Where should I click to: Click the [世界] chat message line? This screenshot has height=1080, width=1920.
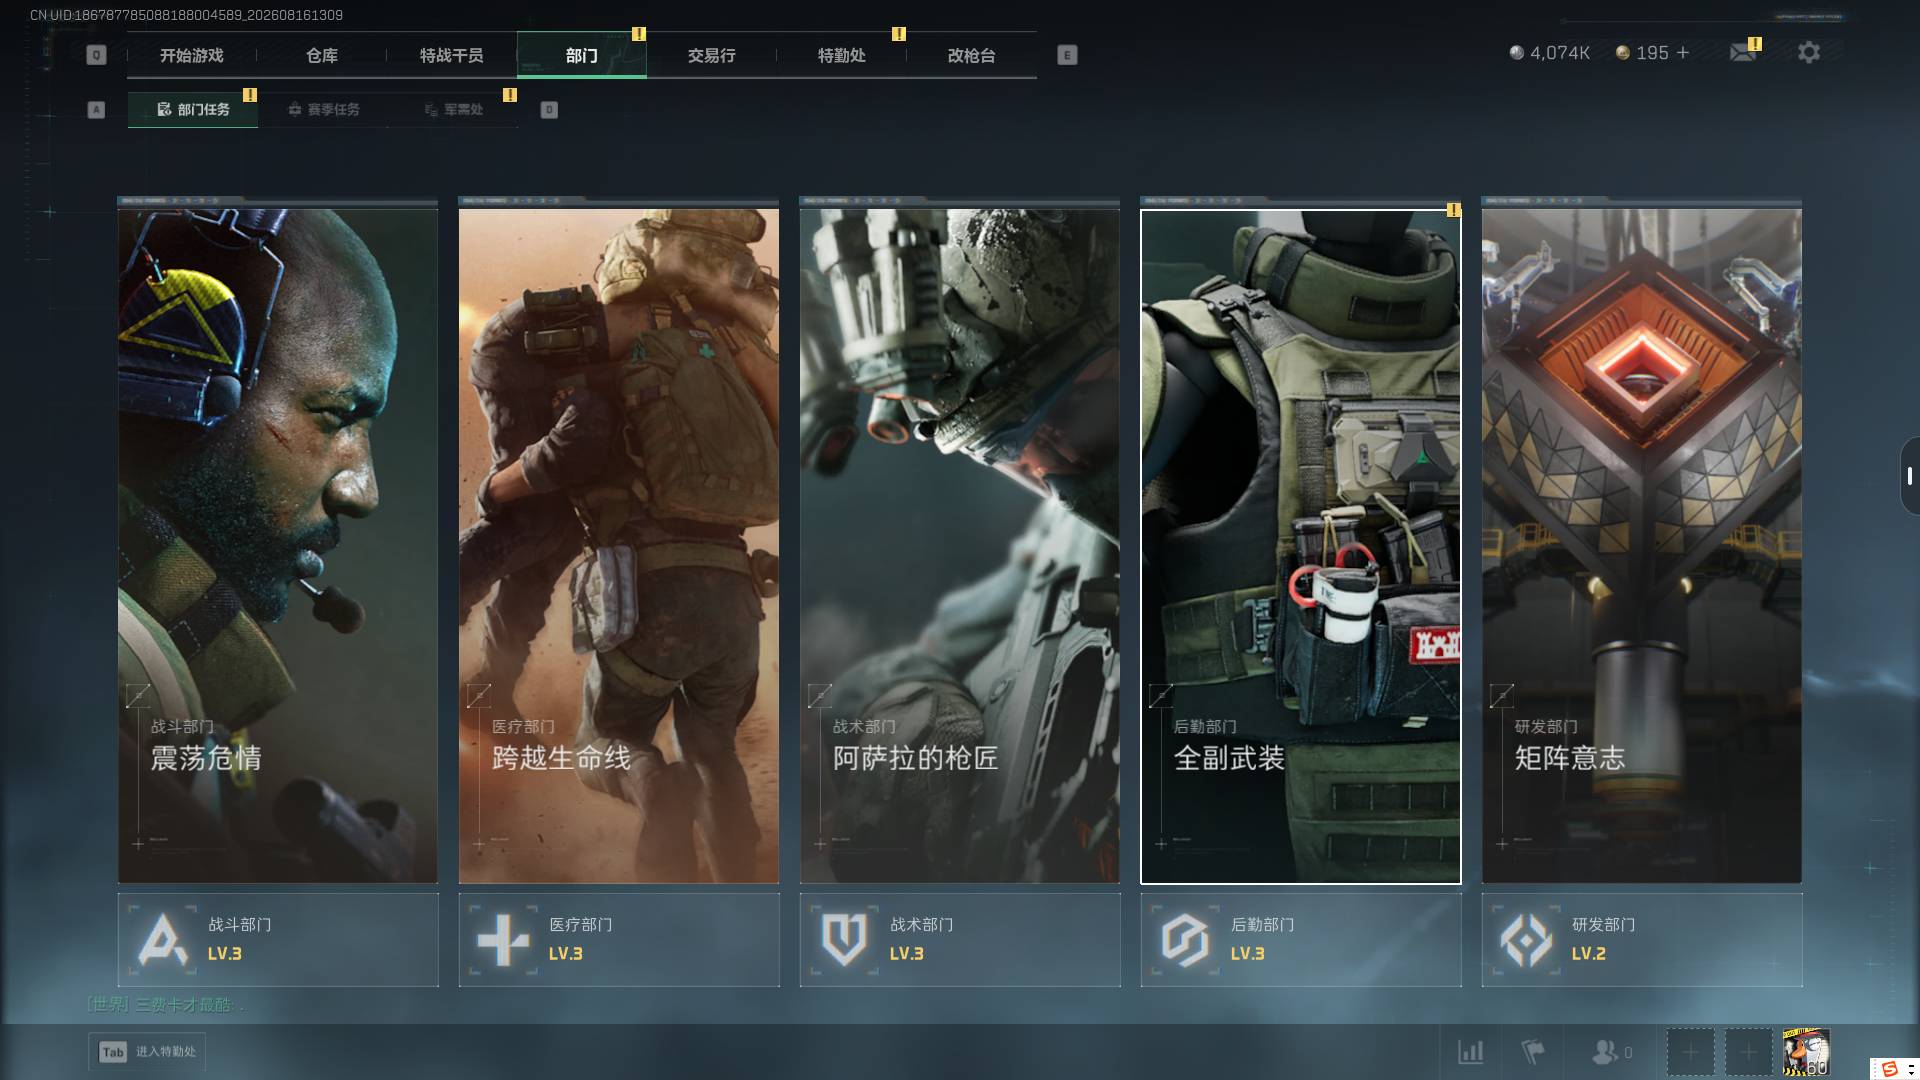coord(166,1004)
